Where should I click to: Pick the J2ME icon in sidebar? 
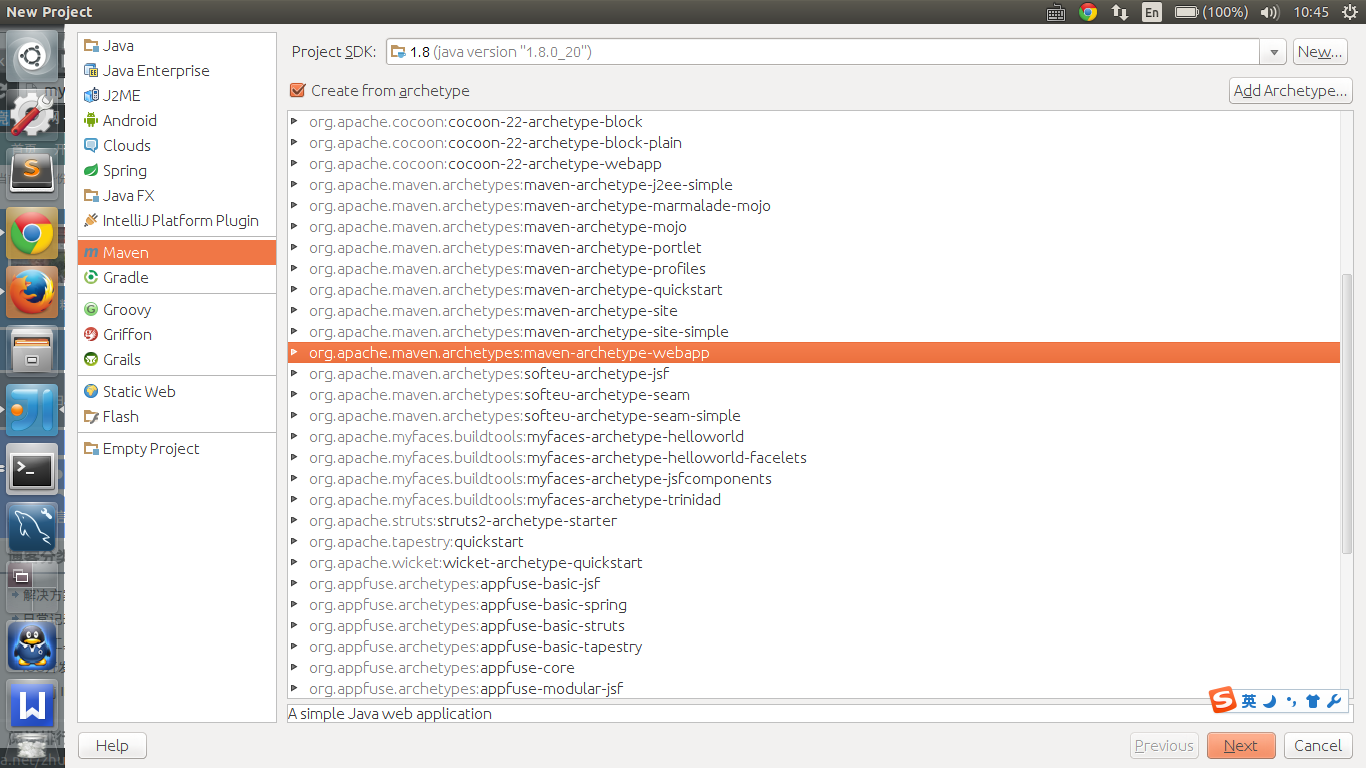click(x=92, y=96)
